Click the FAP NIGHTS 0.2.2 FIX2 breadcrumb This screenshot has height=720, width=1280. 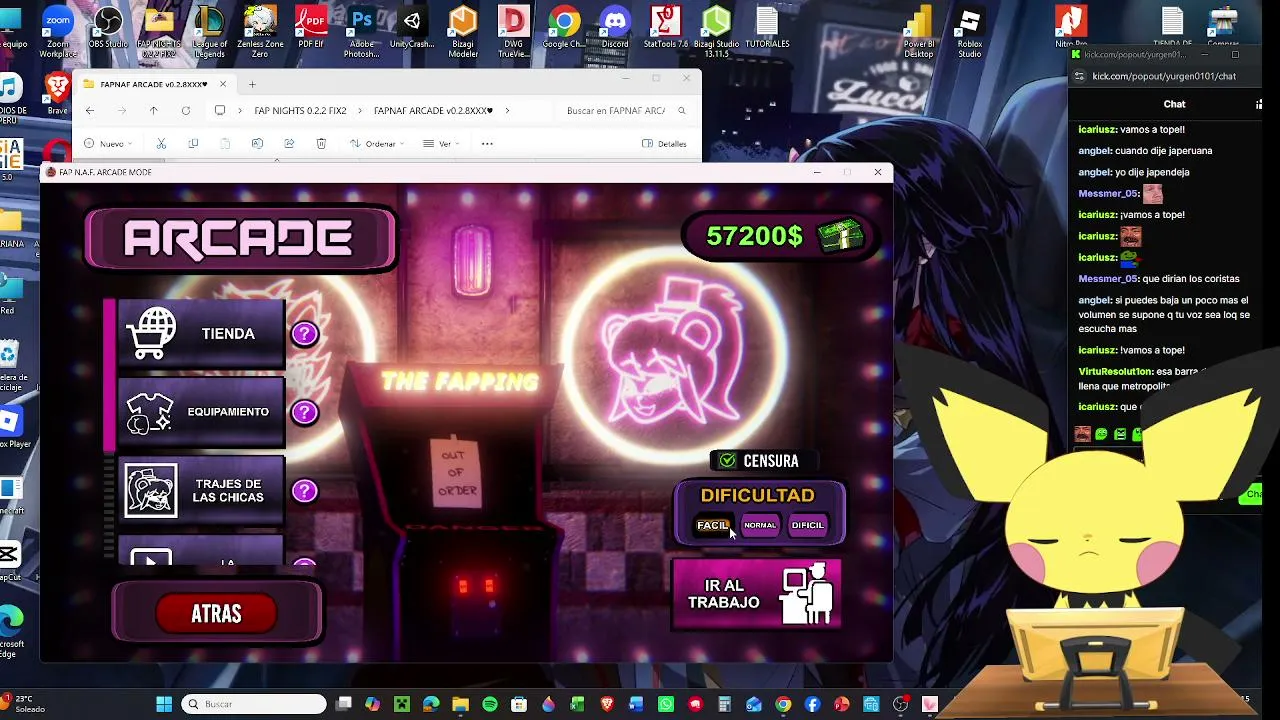[300, 111]
